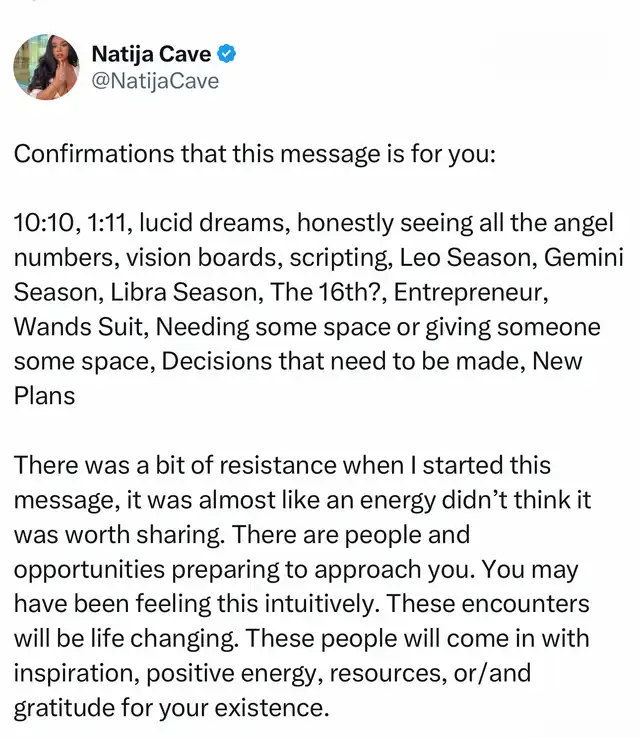Click the Natija Cave display name
640x738 pixels.
pyautogui.click(x=150, y=54)
